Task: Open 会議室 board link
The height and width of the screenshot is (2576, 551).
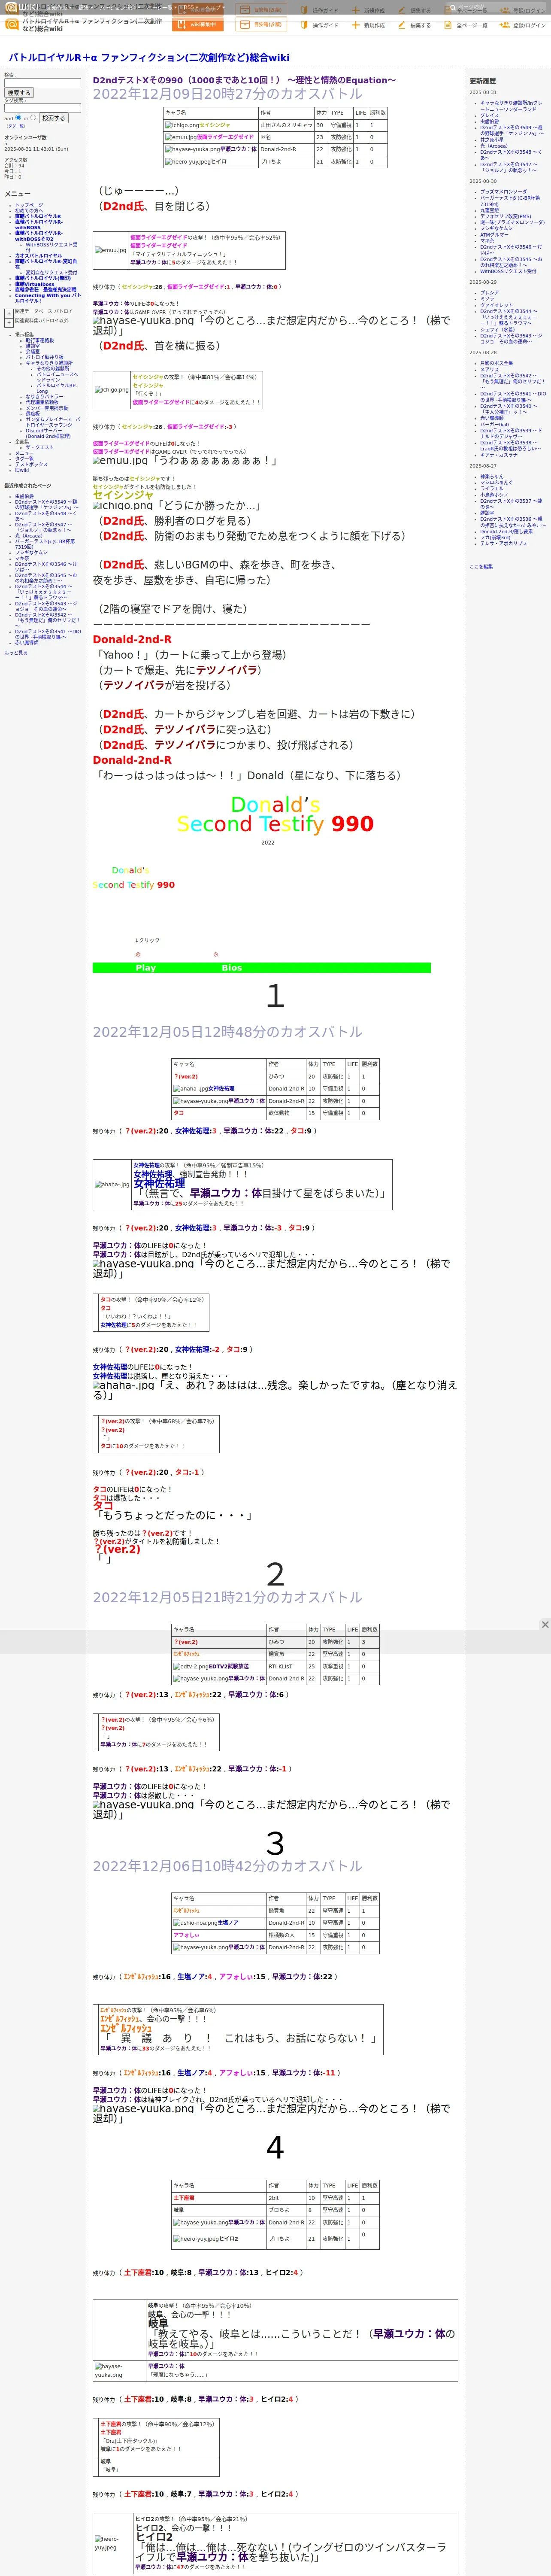Action: click(33, 351)
